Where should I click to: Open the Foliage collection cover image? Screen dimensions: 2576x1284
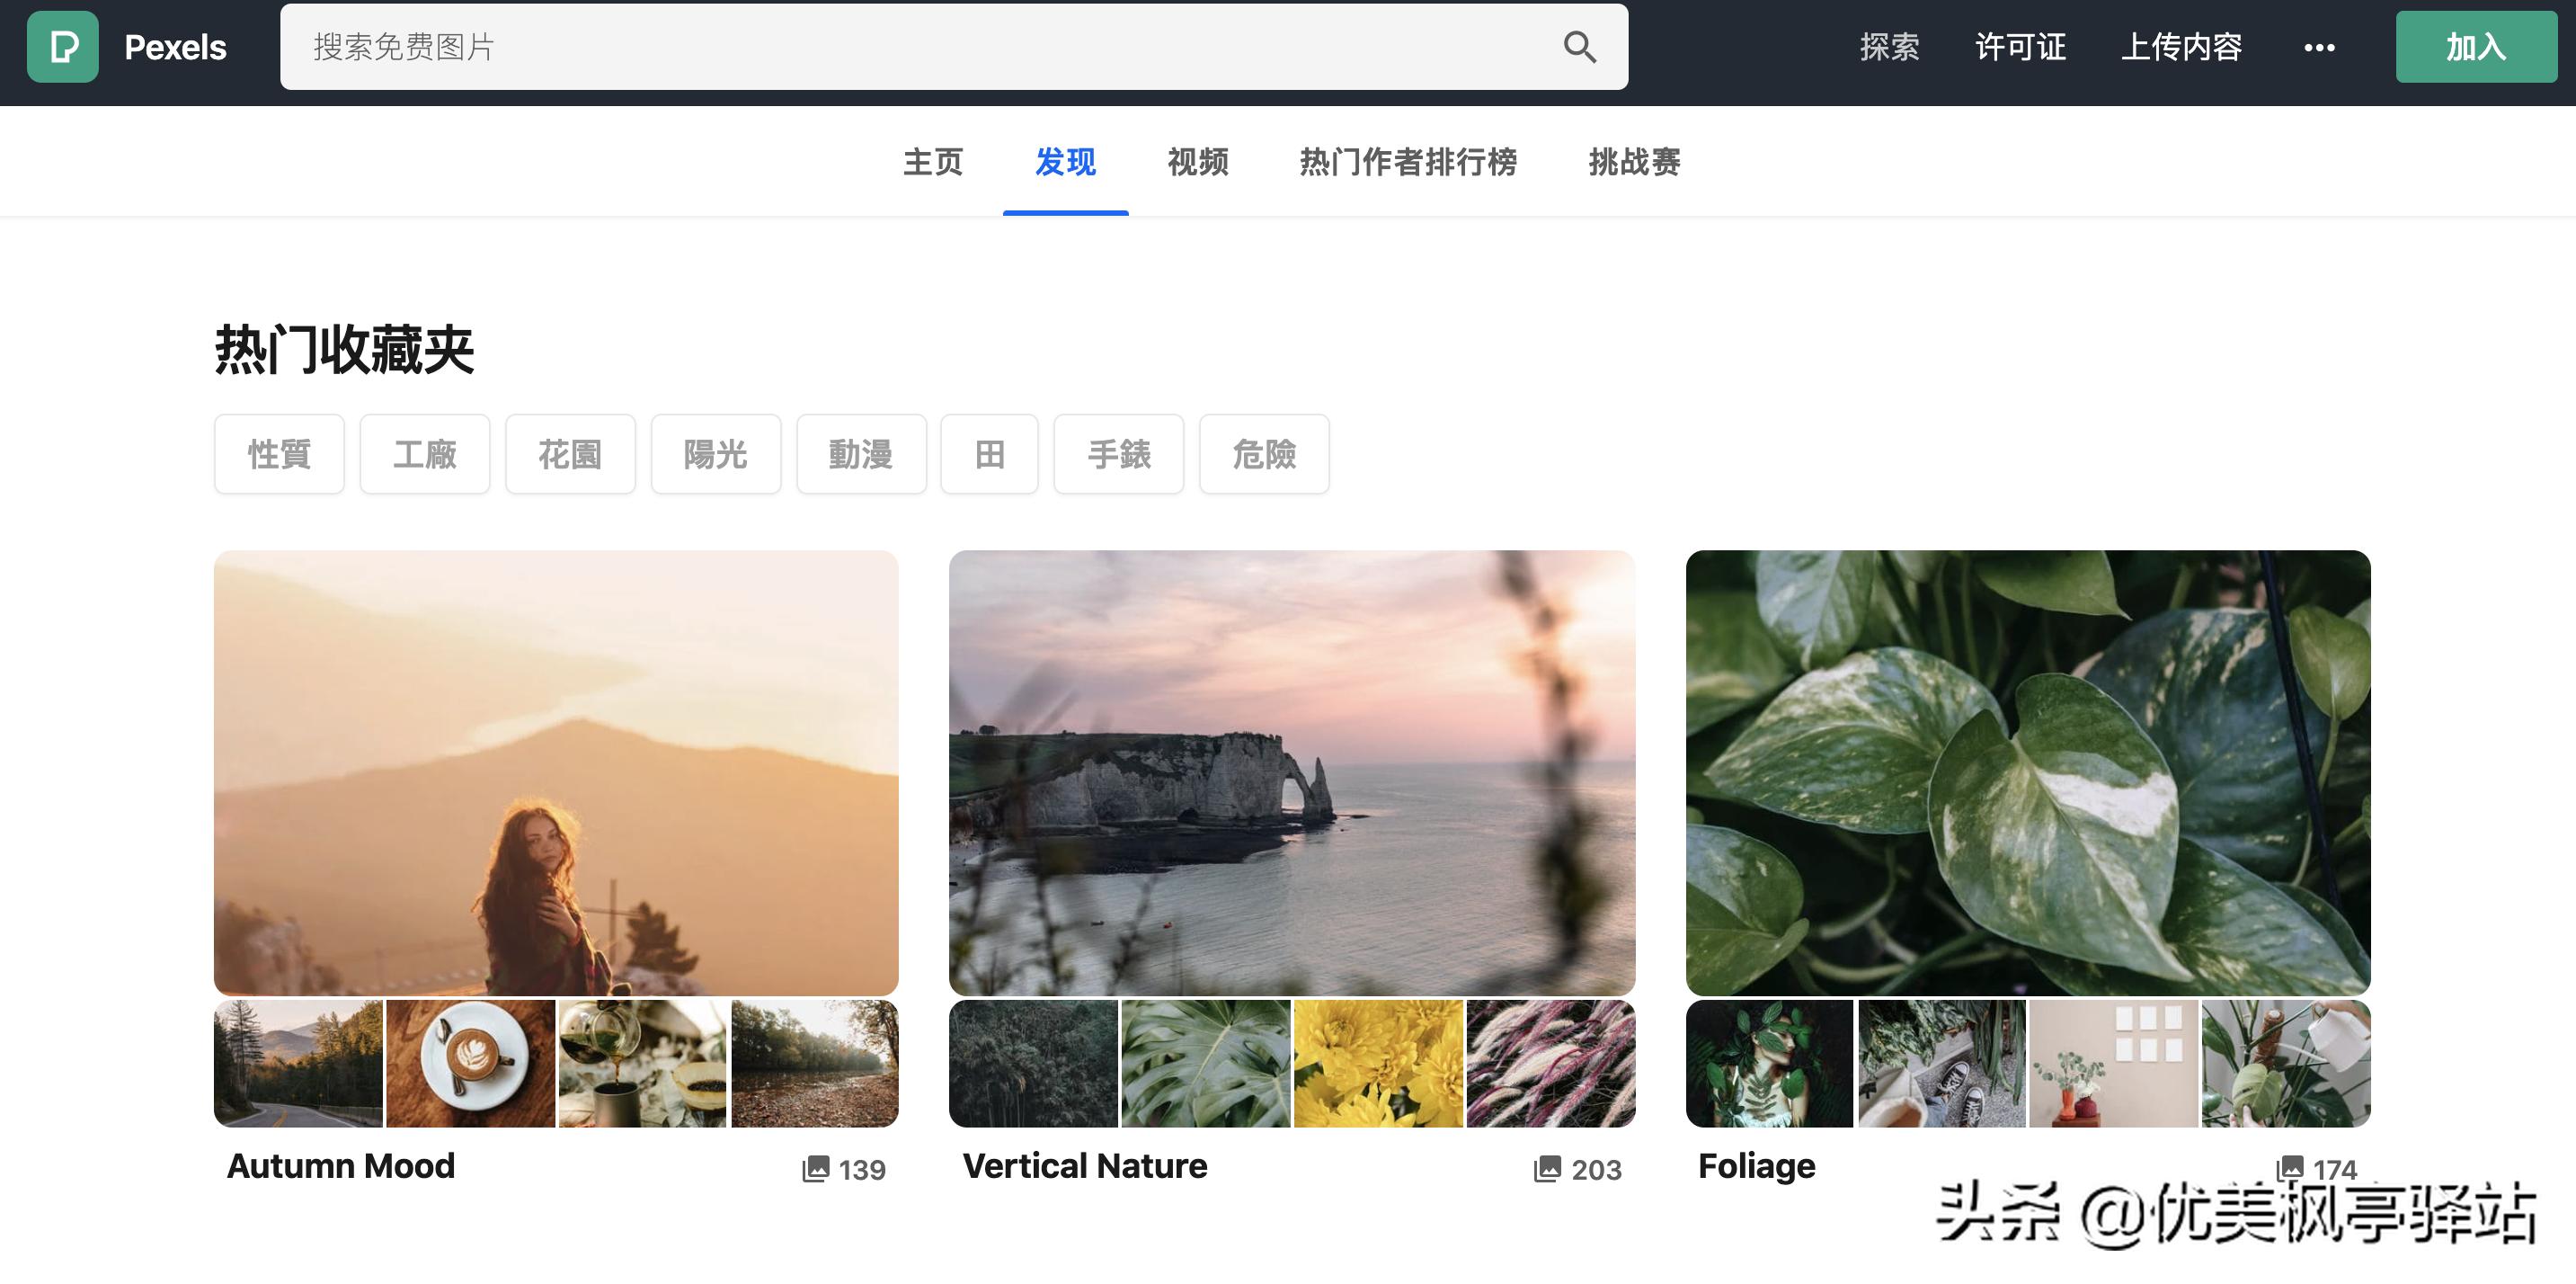pos(2027,772)
